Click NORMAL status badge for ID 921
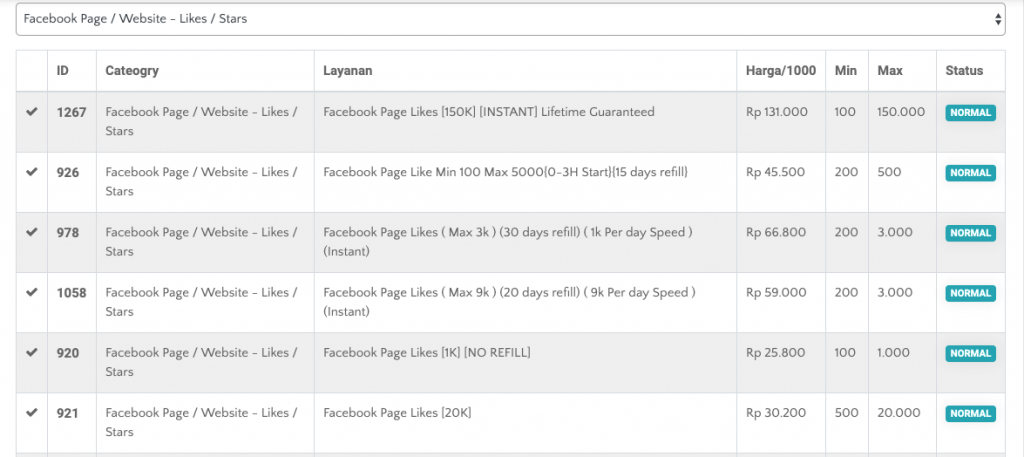 [970, 413]
